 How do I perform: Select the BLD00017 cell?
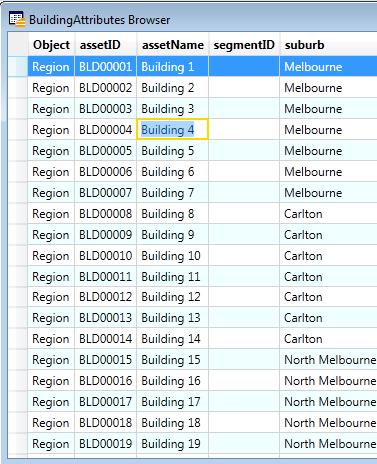click(106, 402)
